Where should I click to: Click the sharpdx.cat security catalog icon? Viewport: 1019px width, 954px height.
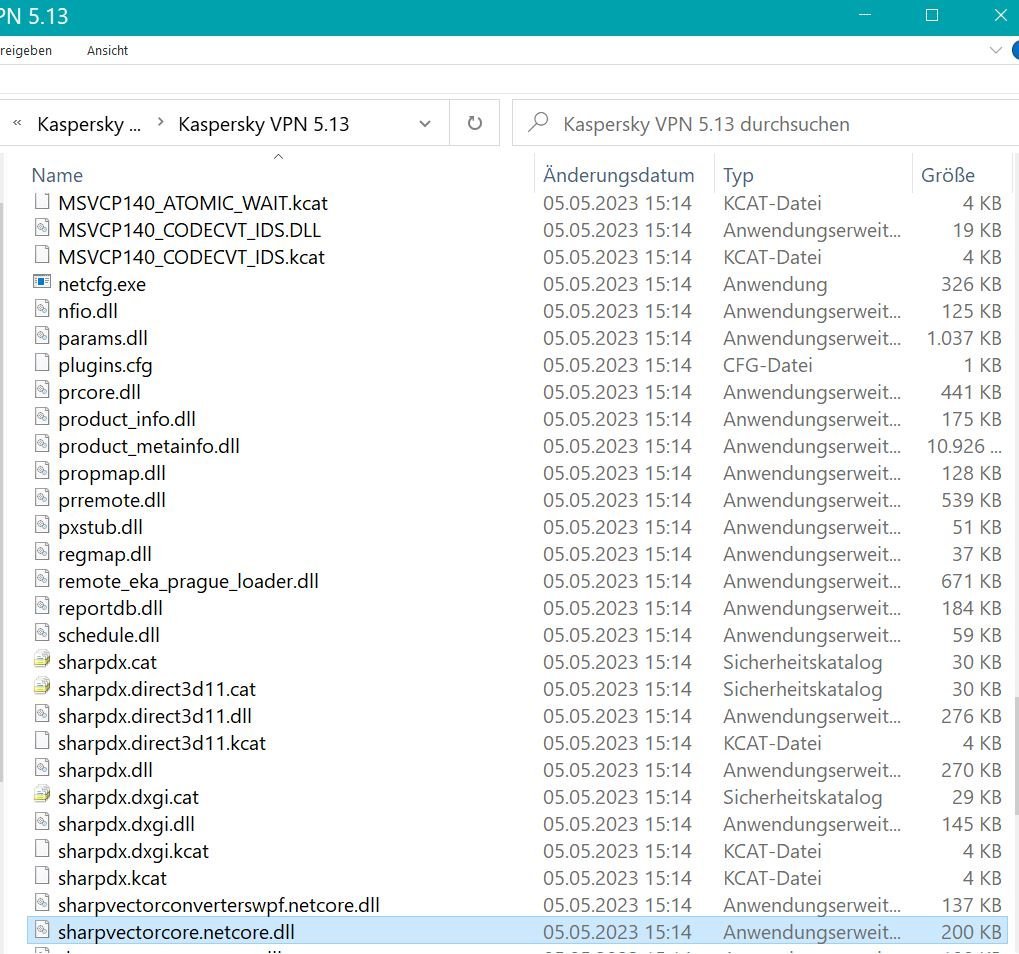(42, 661)
